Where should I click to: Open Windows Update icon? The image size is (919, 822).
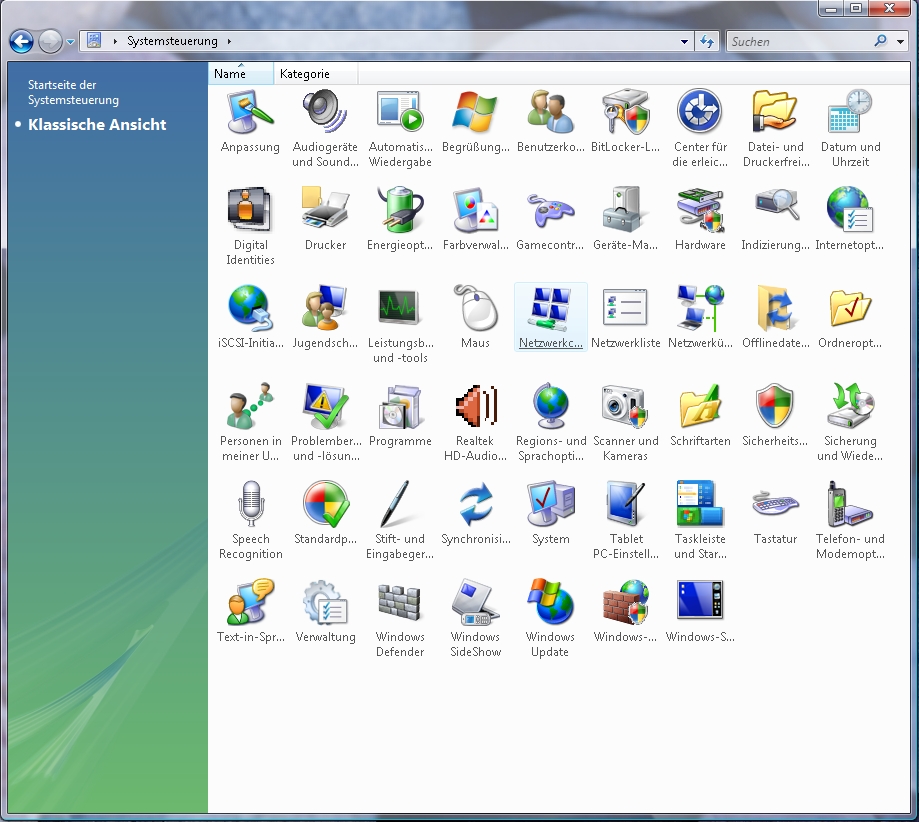click(x=550, y=601)
